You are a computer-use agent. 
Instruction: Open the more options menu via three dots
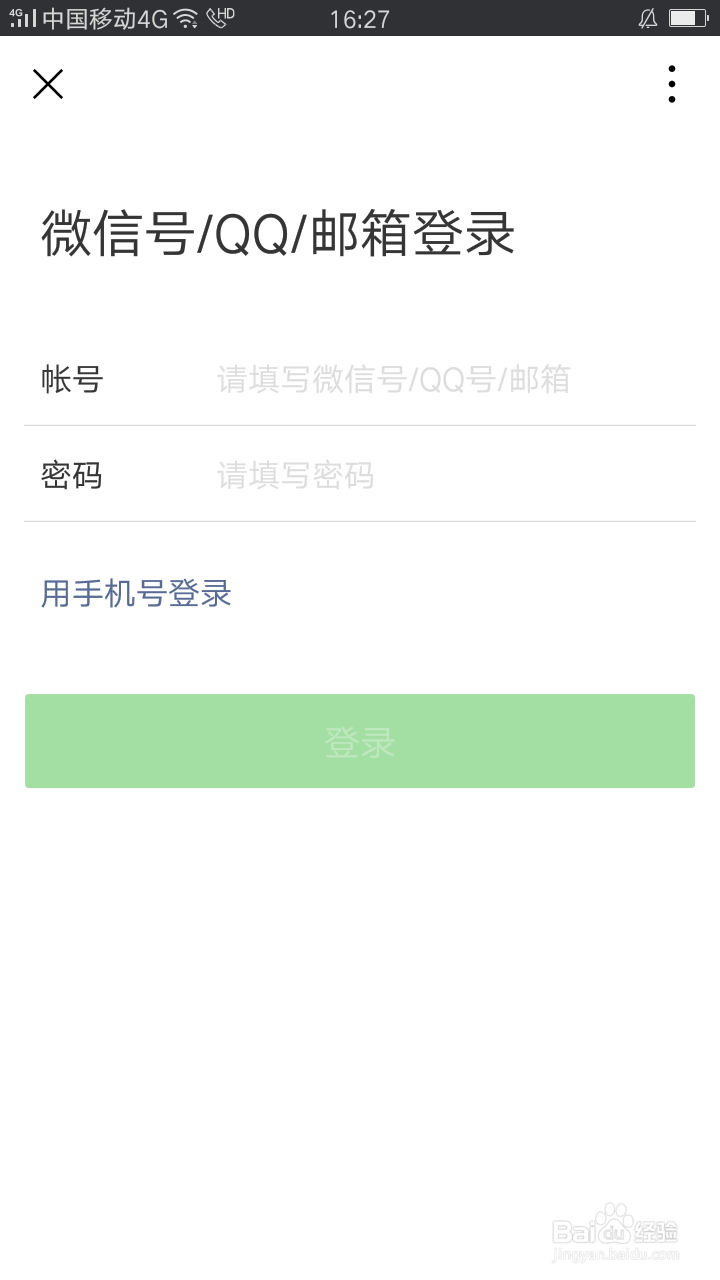pyautogui.click(x=671, y=83)
